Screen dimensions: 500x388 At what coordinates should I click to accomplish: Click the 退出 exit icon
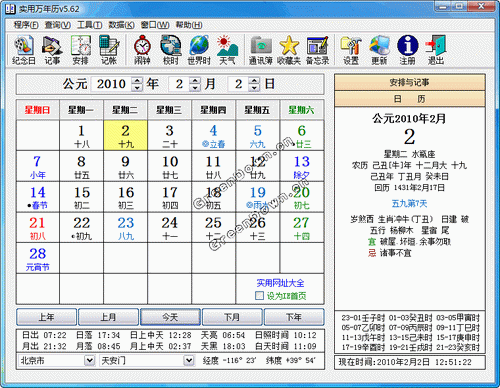pyautogui.click(x=436, y=50)
